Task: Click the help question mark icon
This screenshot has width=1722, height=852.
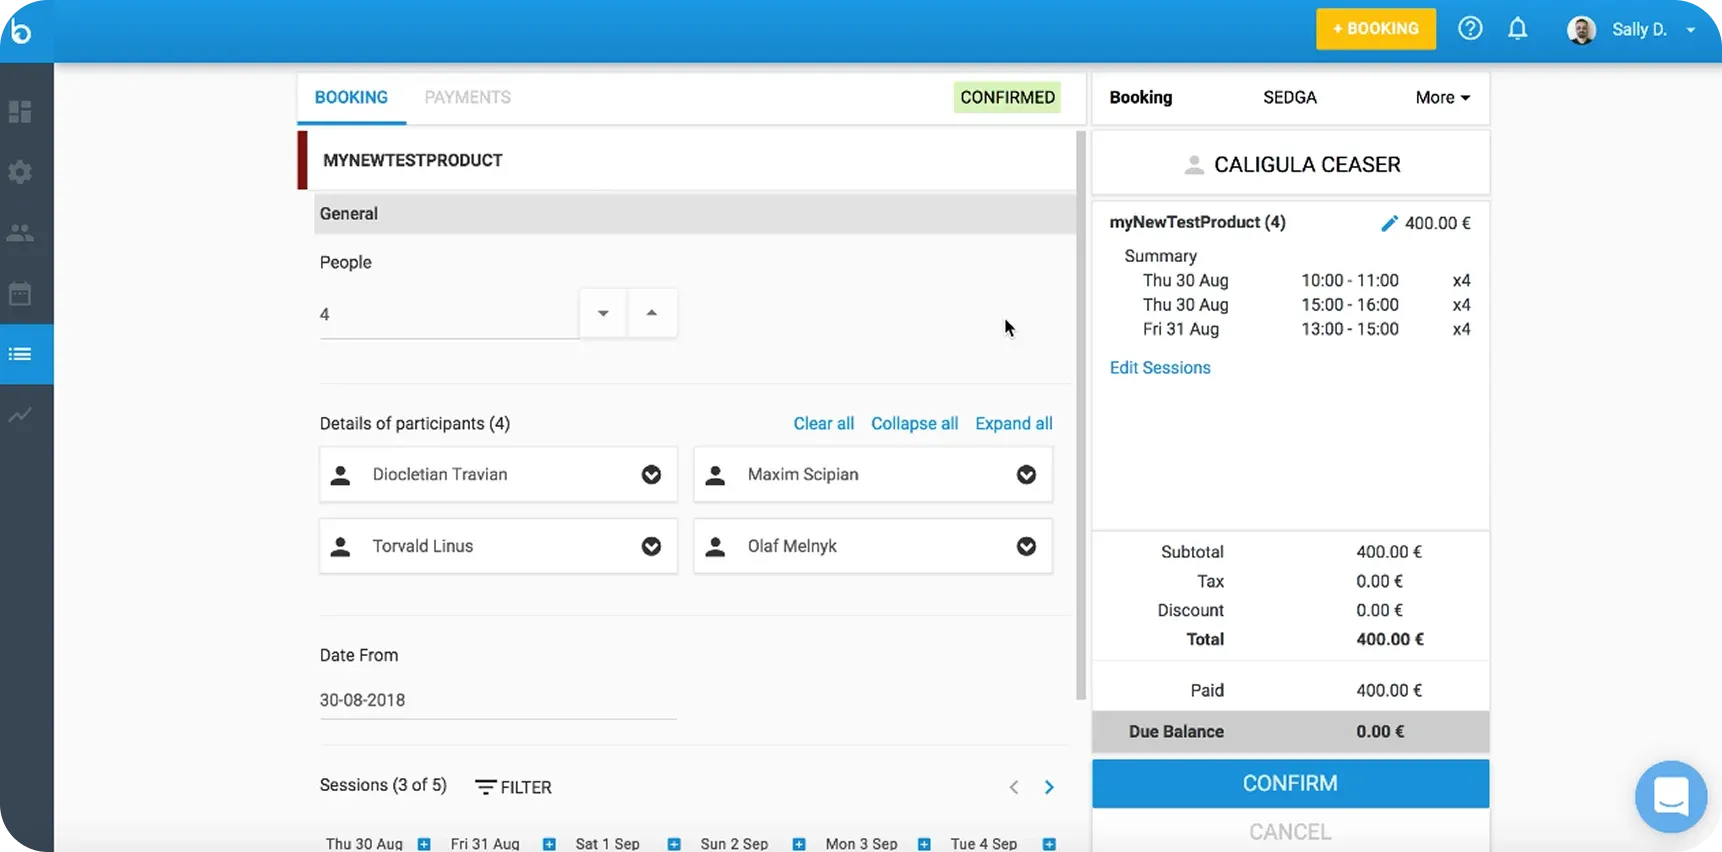Action: (x=1469, y=29)
